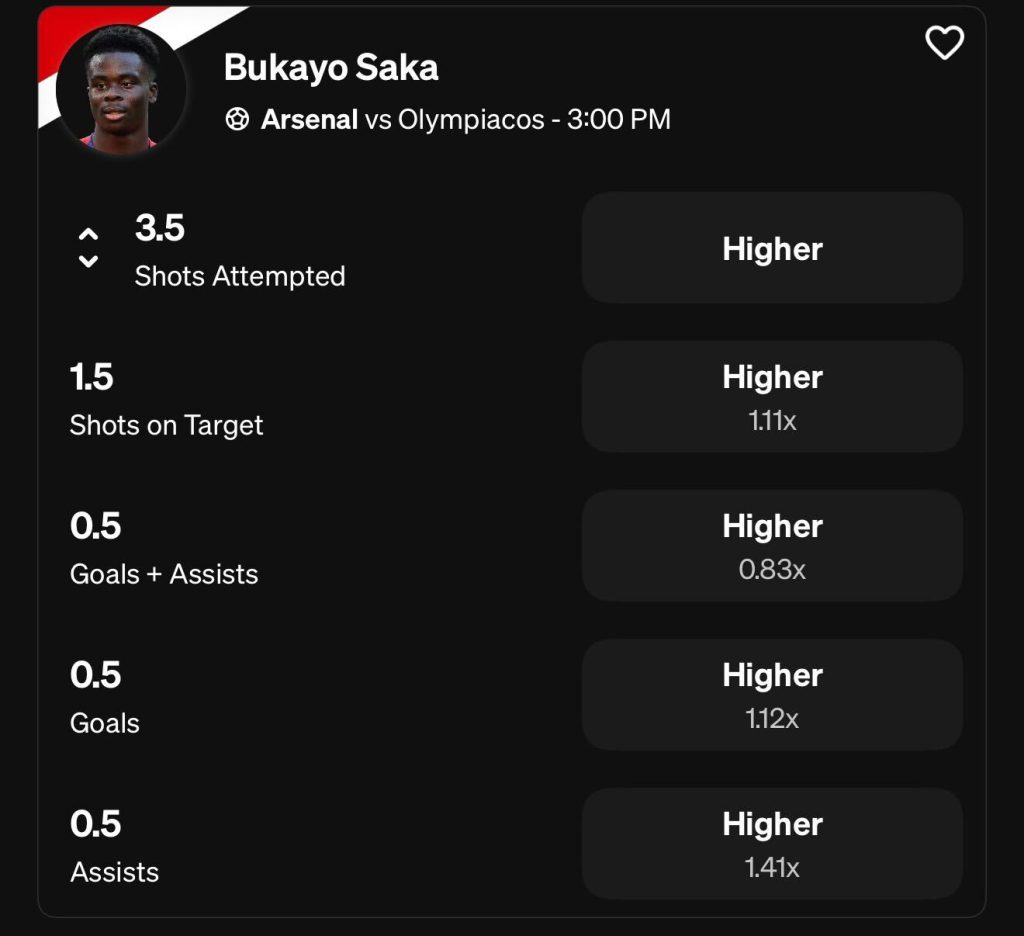This screenshot has width=1024, height=936.
Task: Click the 3:00 PM match time
Action: click(x=618, y=120)
